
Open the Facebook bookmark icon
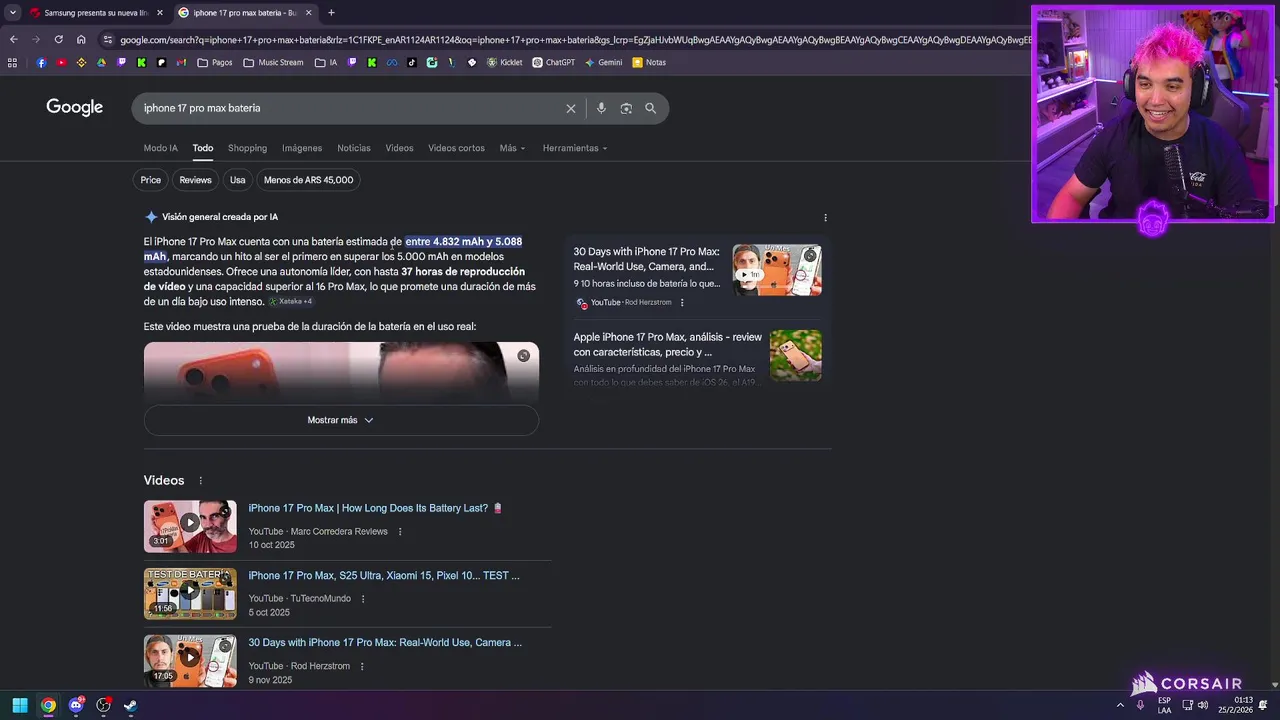click(x=41, y=62)
